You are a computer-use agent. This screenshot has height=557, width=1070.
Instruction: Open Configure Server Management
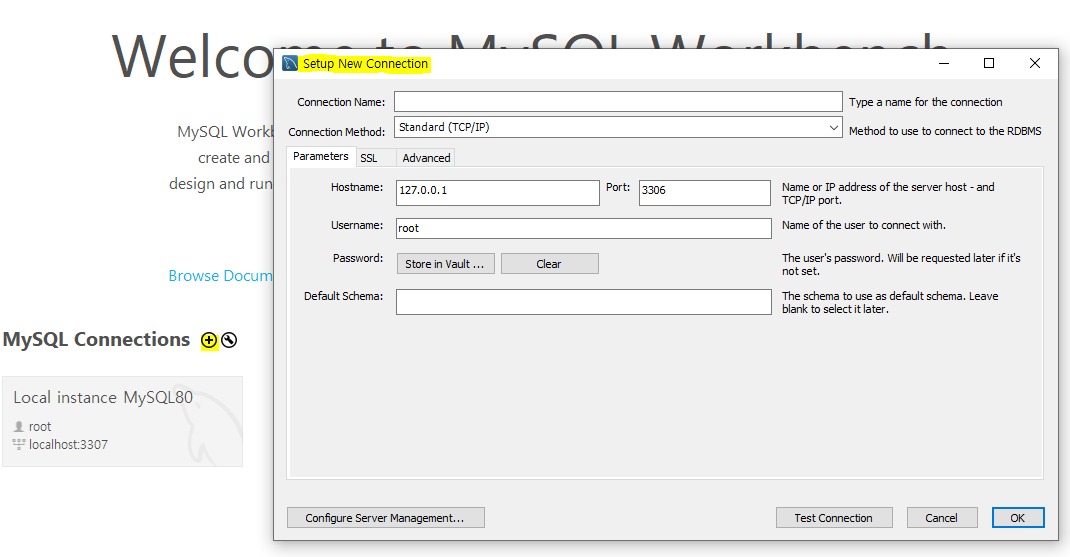point(386,517)
